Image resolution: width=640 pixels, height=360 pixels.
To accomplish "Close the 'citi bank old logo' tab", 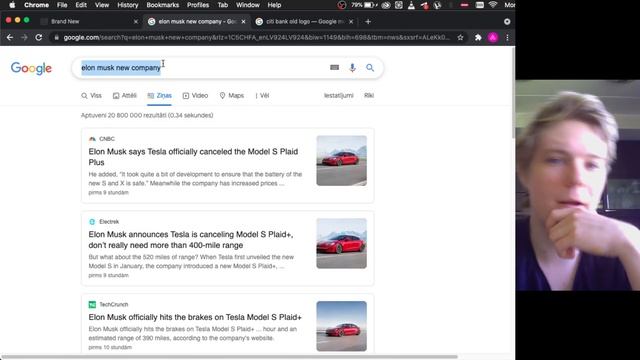I will point(351,22).
